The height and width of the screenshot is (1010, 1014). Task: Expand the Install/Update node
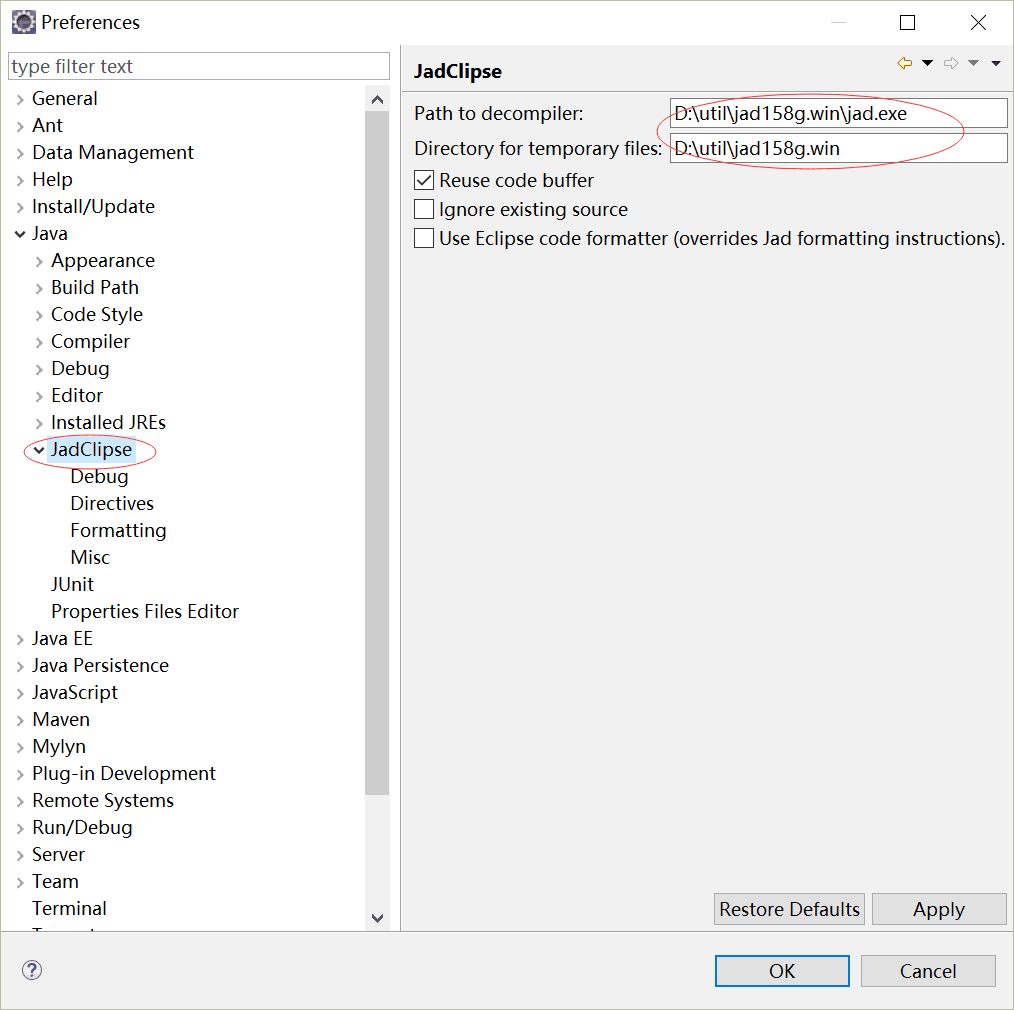(x=20, y=207)
